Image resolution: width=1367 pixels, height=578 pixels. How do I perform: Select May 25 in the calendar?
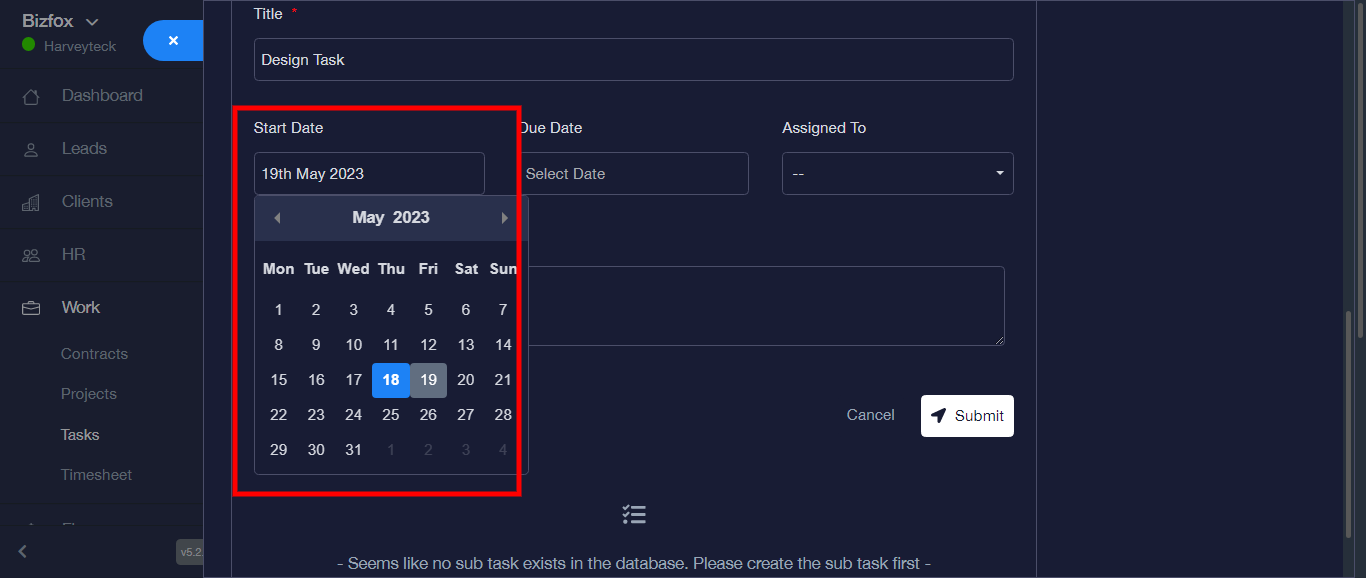[391, 415]
